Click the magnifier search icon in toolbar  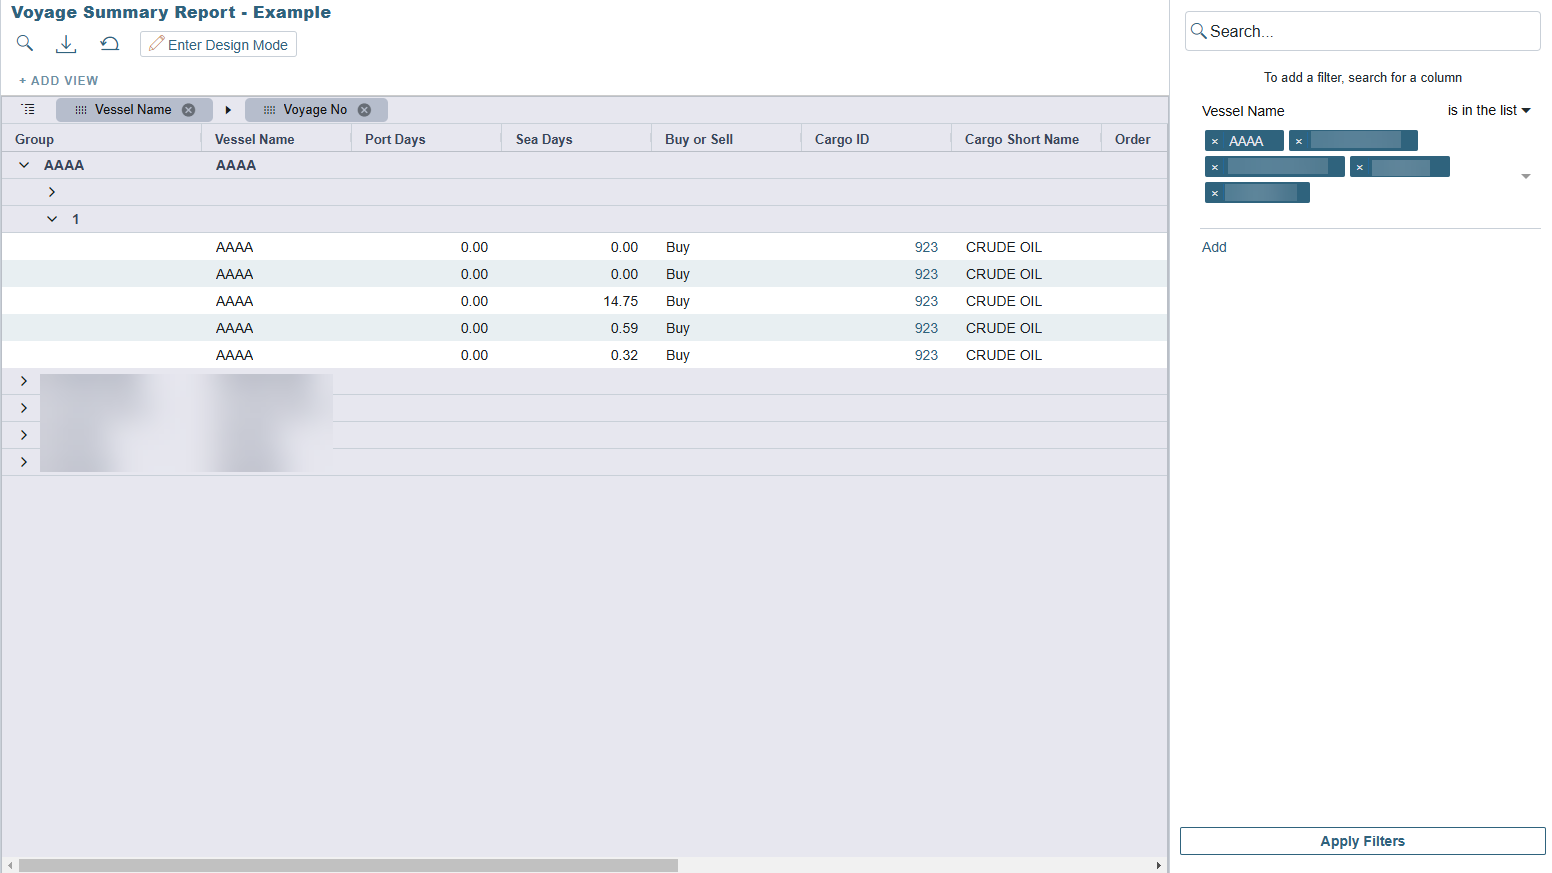25,43
